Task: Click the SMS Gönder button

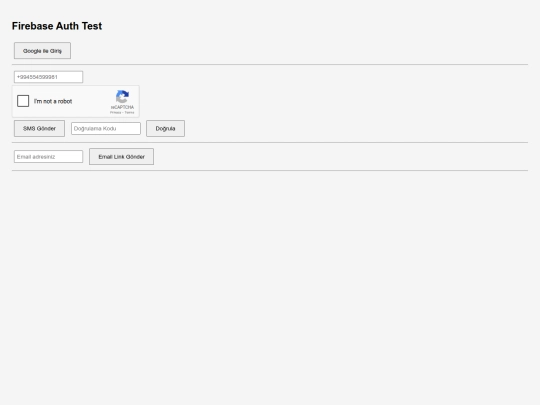Action: (x=39, y=128)
